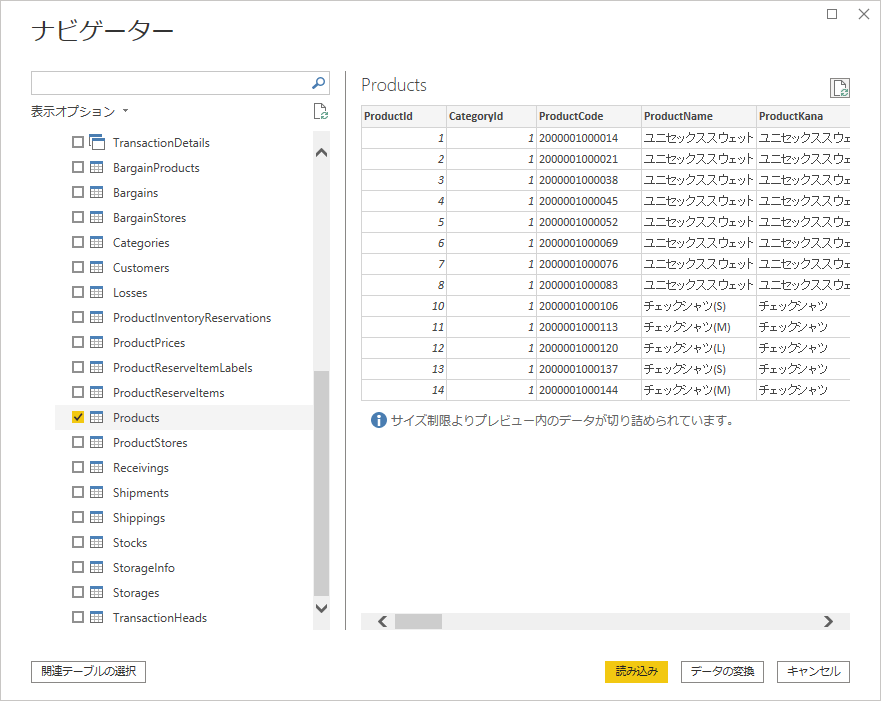Image resolution: width=881 pixels, height=701 pixels.
Task: Select the Storages table entry
Action: click(x=136, y=593)
